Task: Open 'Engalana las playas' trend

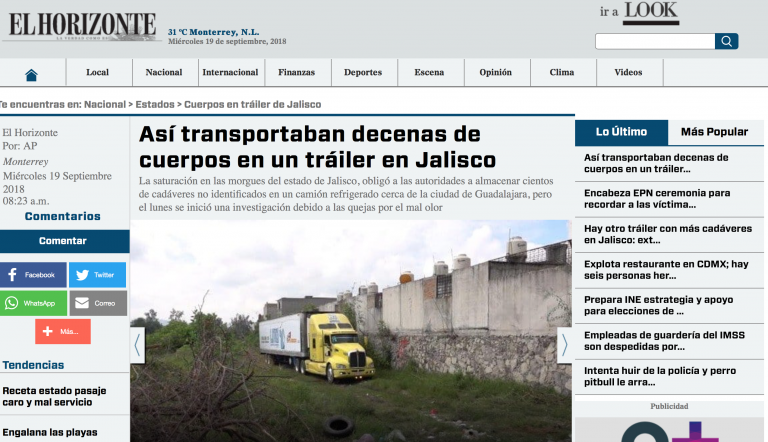Action: [x=50, y=432]
